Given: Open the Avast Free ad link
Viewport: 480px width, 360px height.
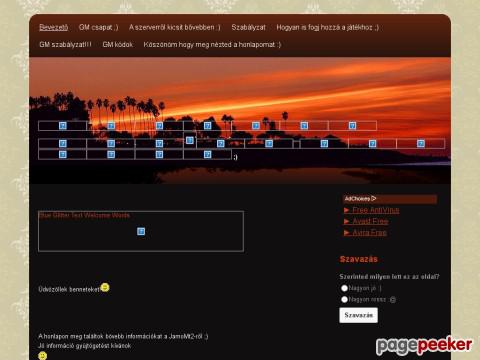Looking at the screenshot, I should [370, 221].
